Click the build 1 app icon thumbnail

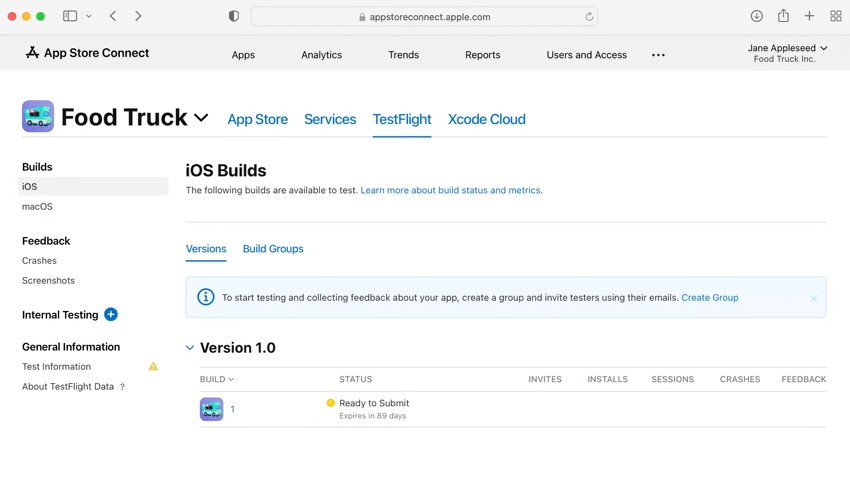click(211, 409)
